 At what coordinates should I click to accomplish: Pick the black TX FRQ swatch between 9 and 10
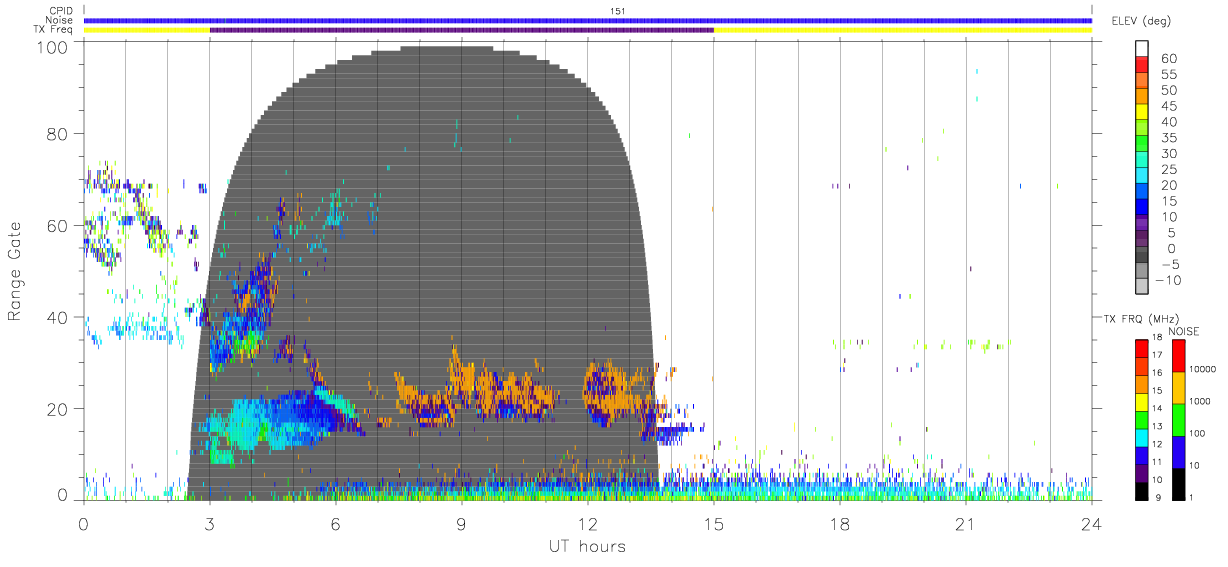1142,489
